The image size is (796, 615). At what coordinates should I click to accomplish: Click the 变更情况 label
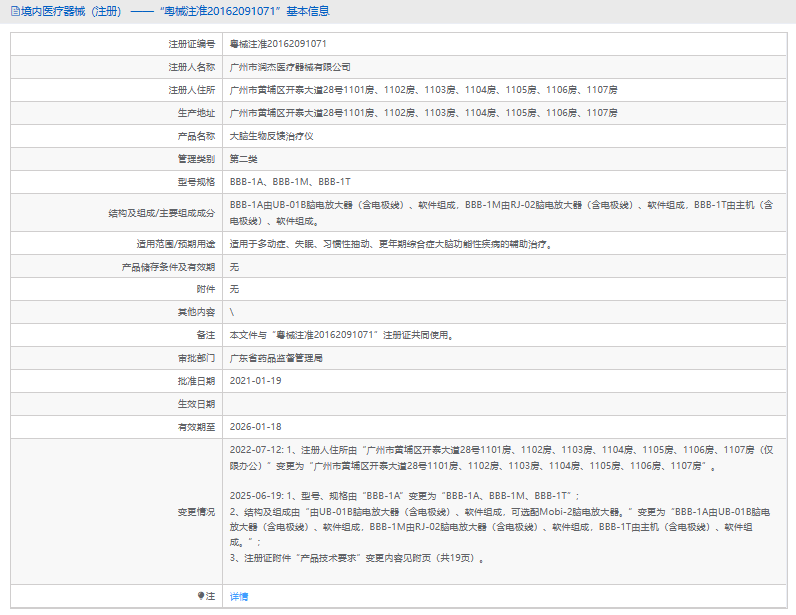coord(196,512)
